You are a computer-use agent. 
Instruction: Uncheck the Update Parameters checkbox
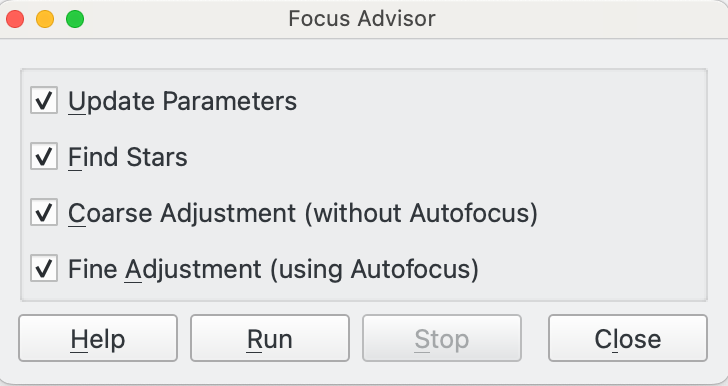[44, 100]
